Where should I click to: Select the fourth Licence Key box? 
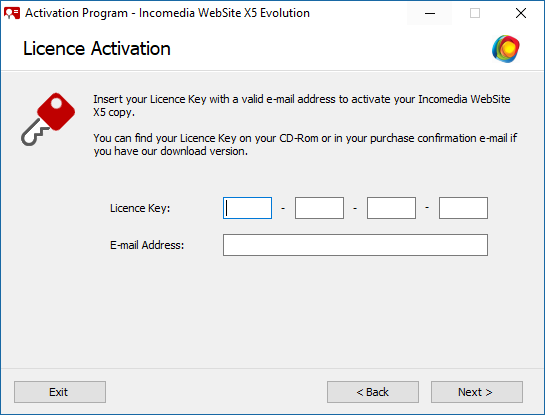point(463,208)
